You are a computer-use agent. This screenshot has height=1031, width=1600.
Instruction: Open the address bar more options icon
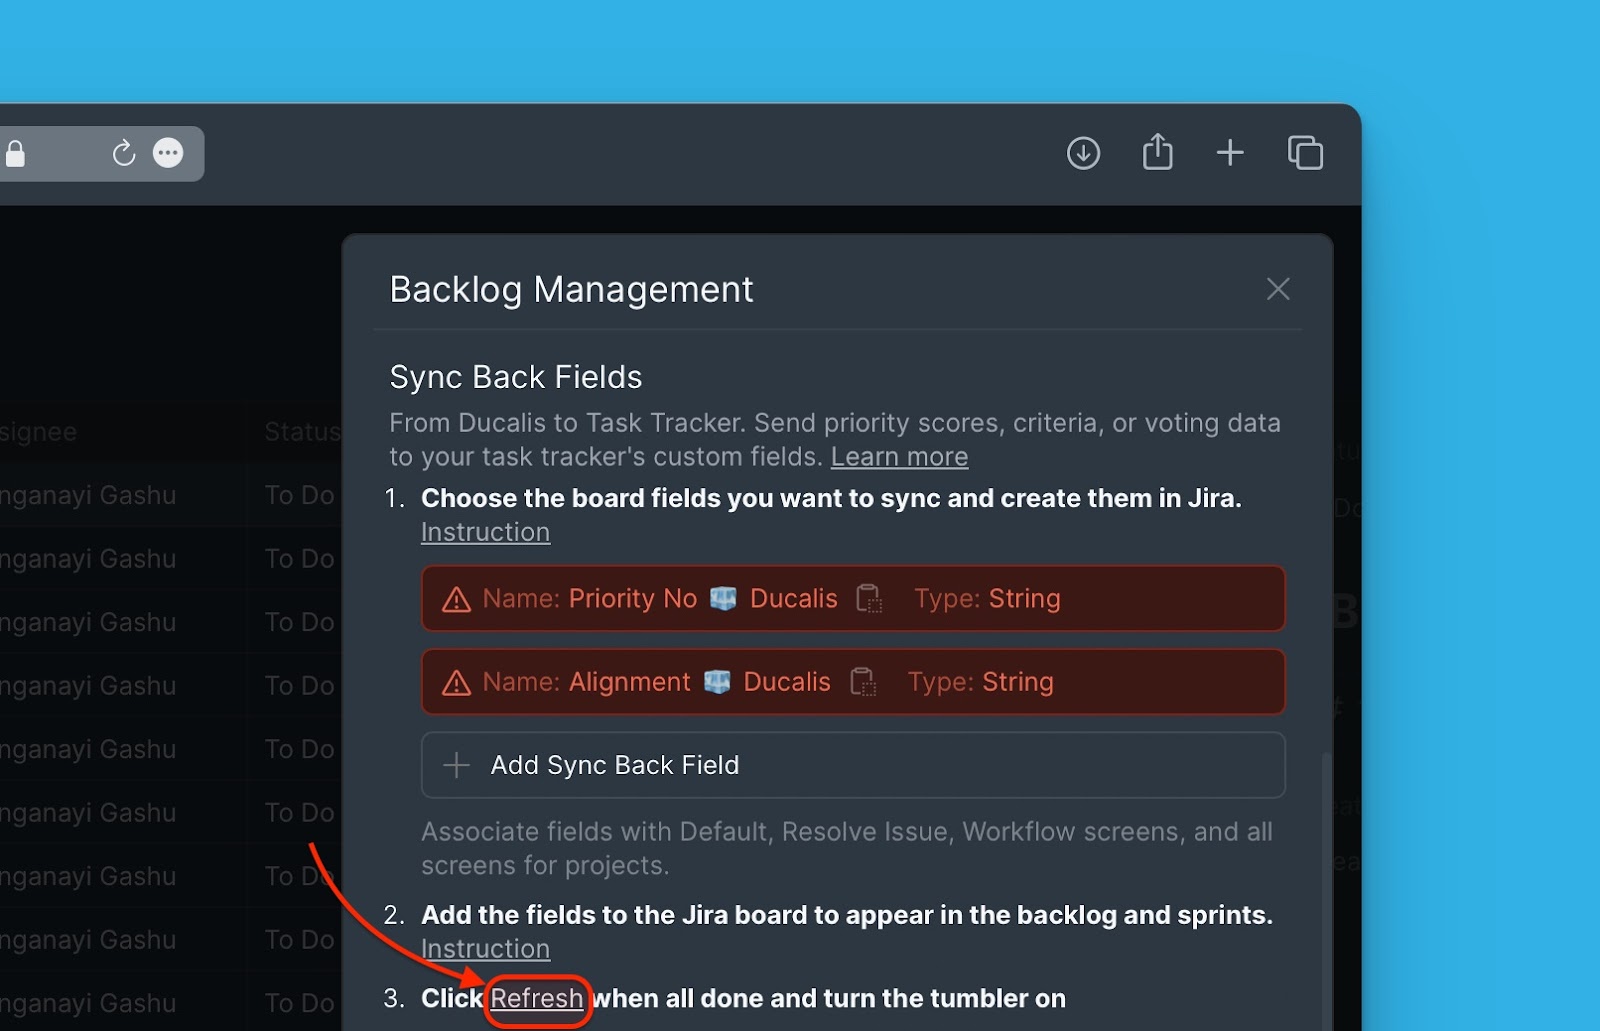tap(168, 153)
